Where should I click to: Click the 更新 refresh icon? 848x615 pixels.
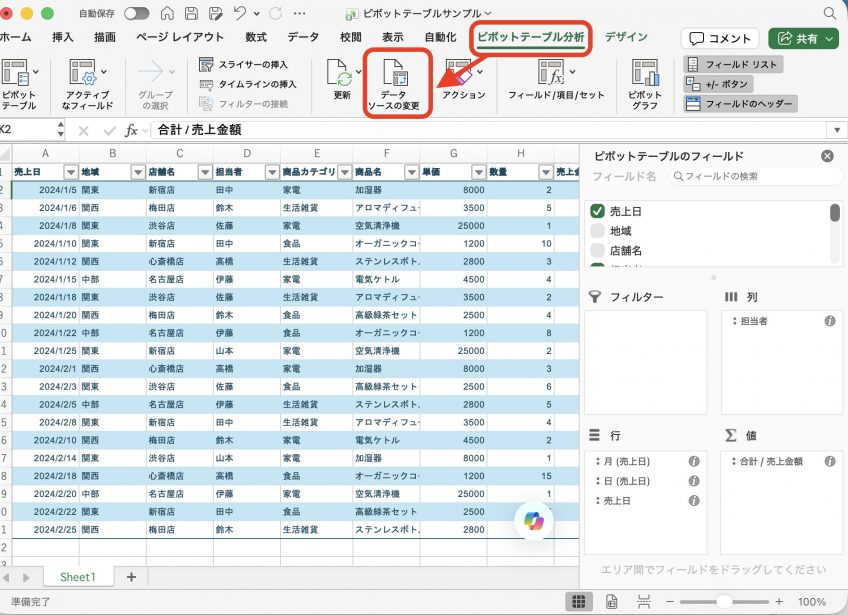(340, 73)
